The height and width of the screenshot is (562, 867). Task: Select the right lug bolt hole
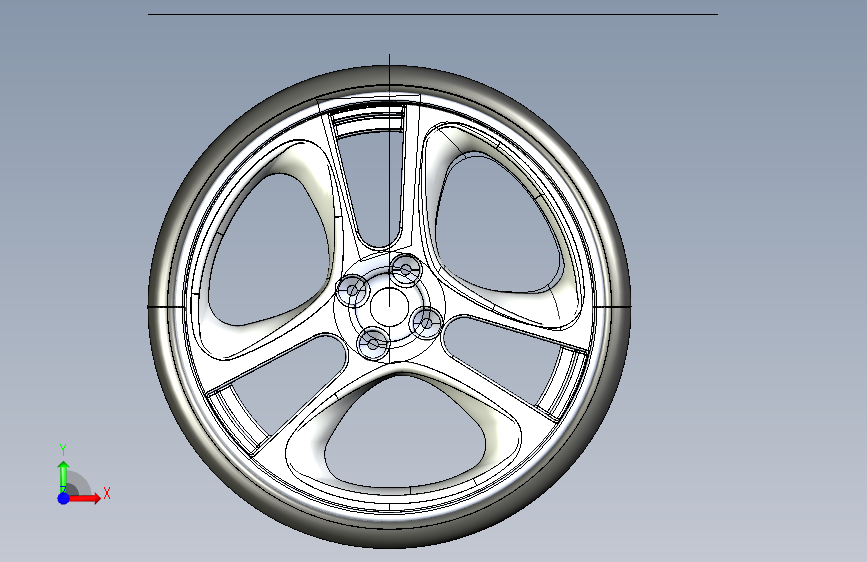426,322
